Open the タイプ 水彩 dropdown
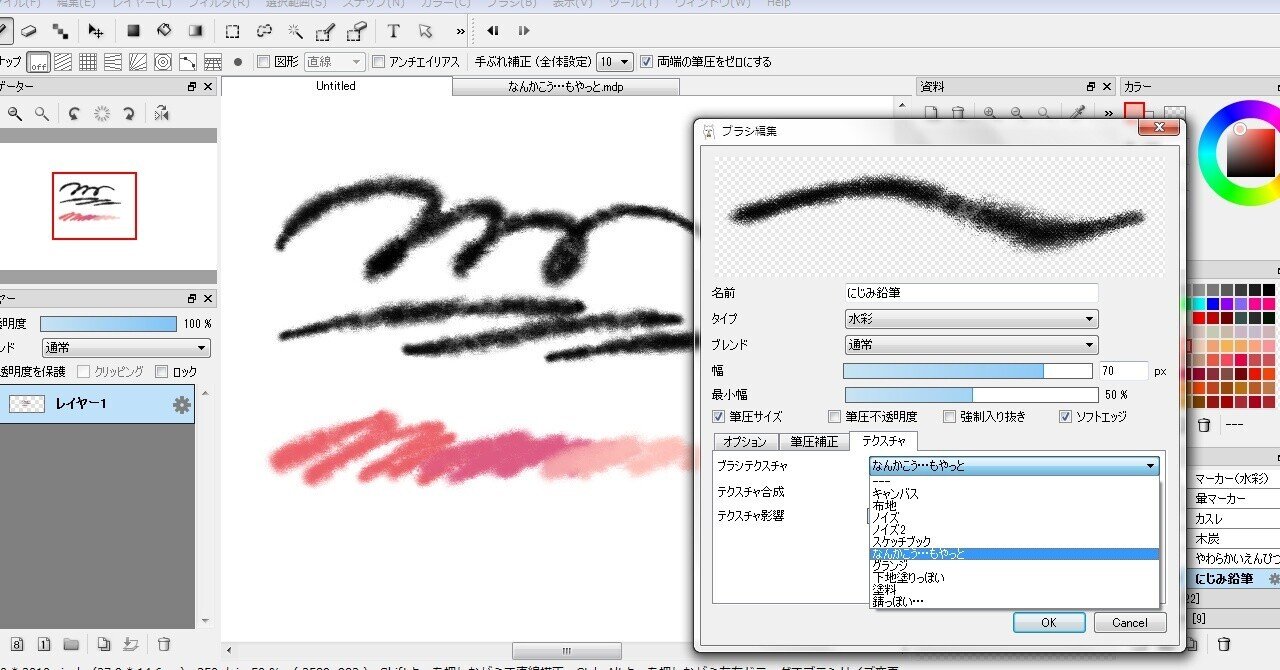The width and height of the screenshot is (1280, 670). (972, 319)
